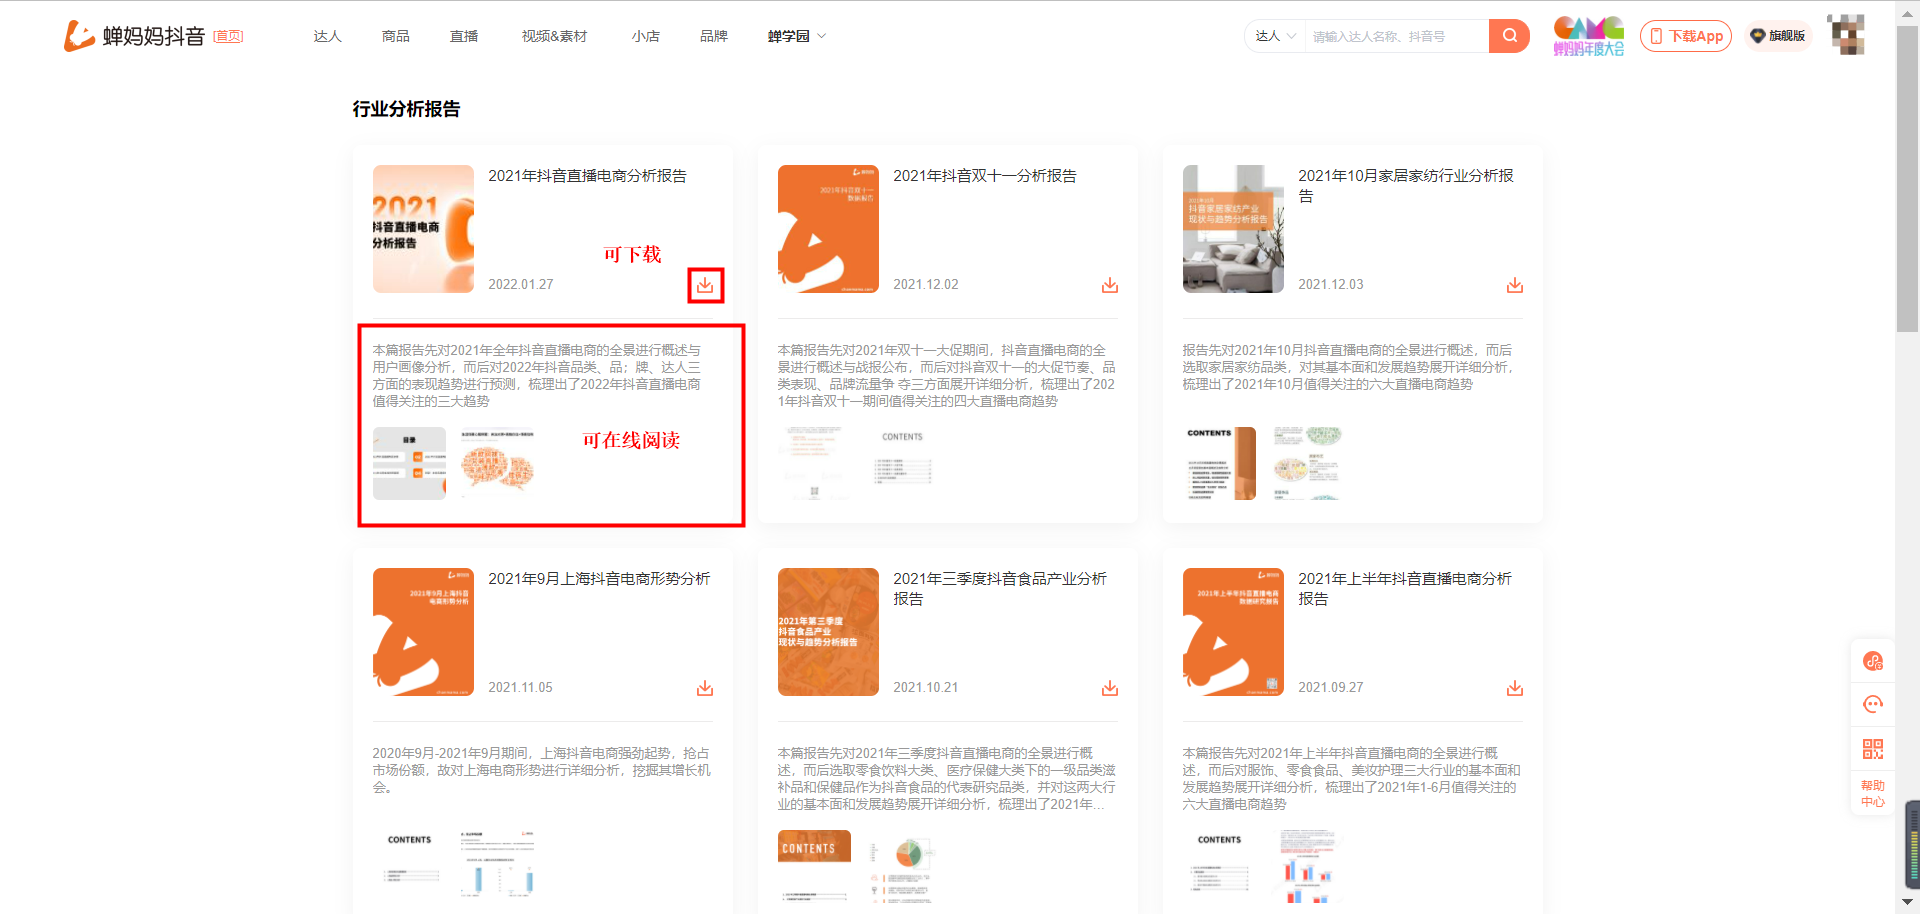Preview CONTENTS page of 上海抖音电商形势分析
The height and width of the screenshot is (914, 1920).
(x=409, y=866)
